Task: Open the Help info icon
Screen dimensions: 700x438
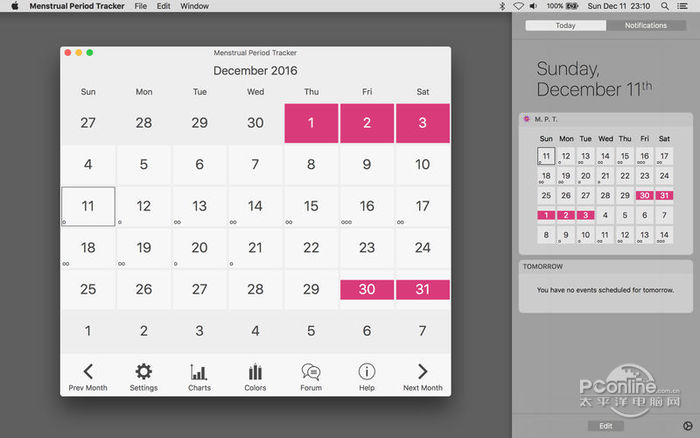Action: [x=367, y=371]
